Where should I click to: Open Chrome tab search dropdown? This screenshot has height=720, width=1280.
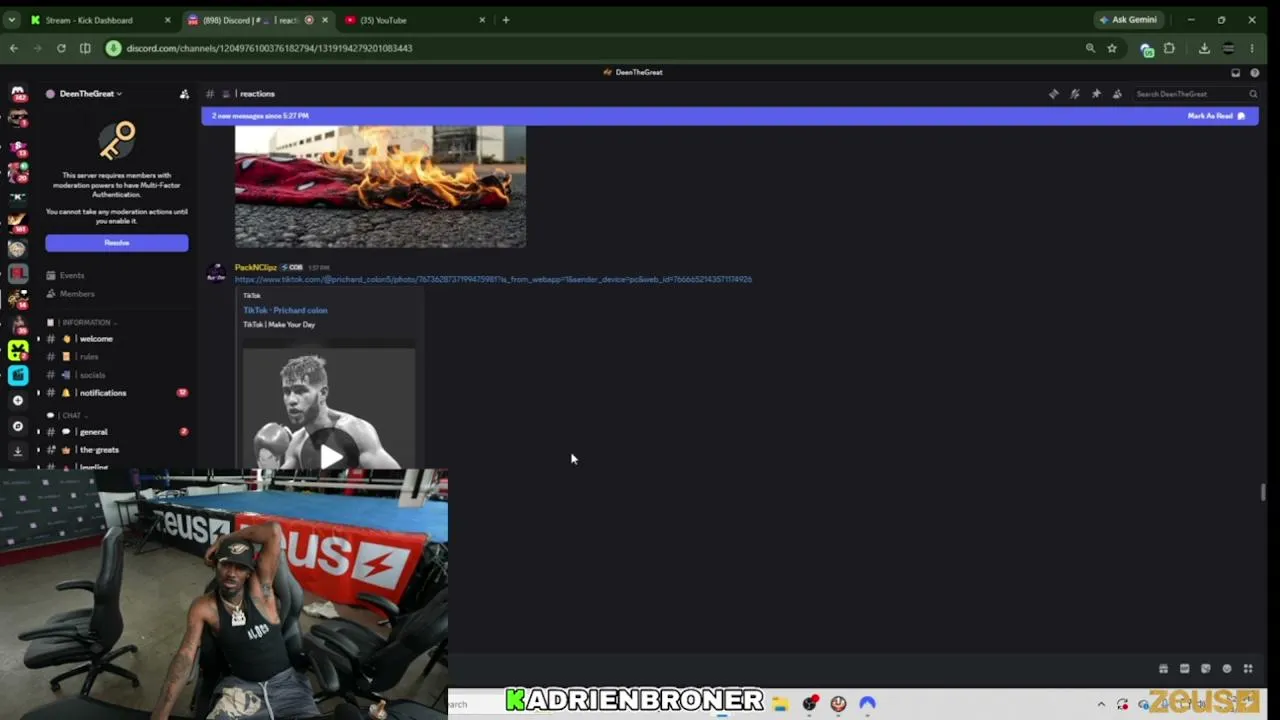tap(11, 20)
